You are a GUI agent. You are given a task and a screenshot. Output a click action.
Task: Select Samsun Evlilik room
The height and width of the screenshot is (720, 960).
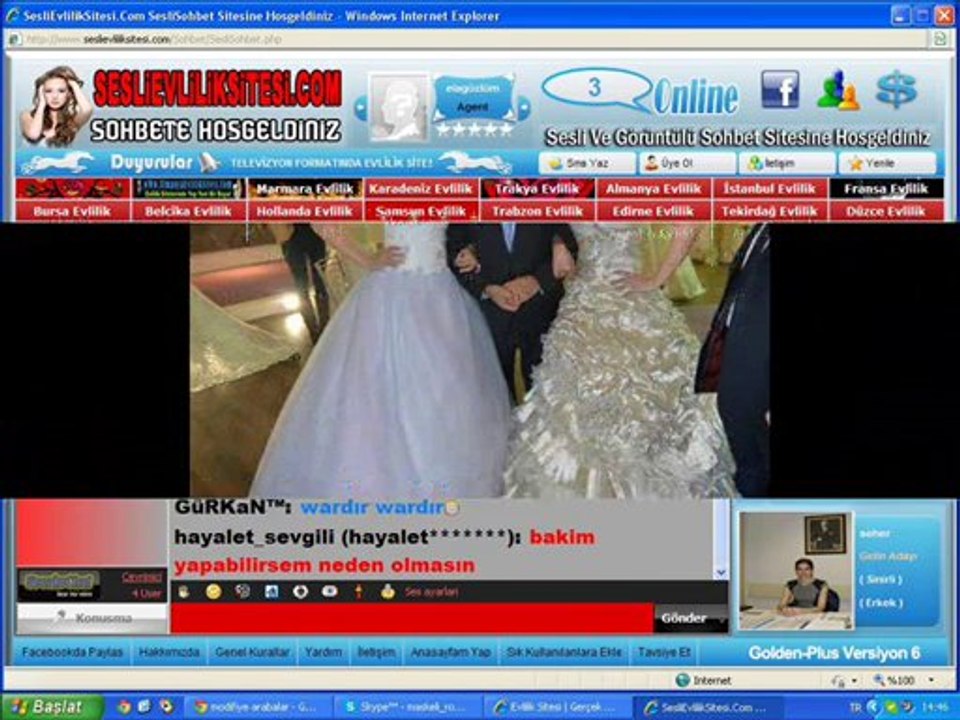tap(421, 211)
